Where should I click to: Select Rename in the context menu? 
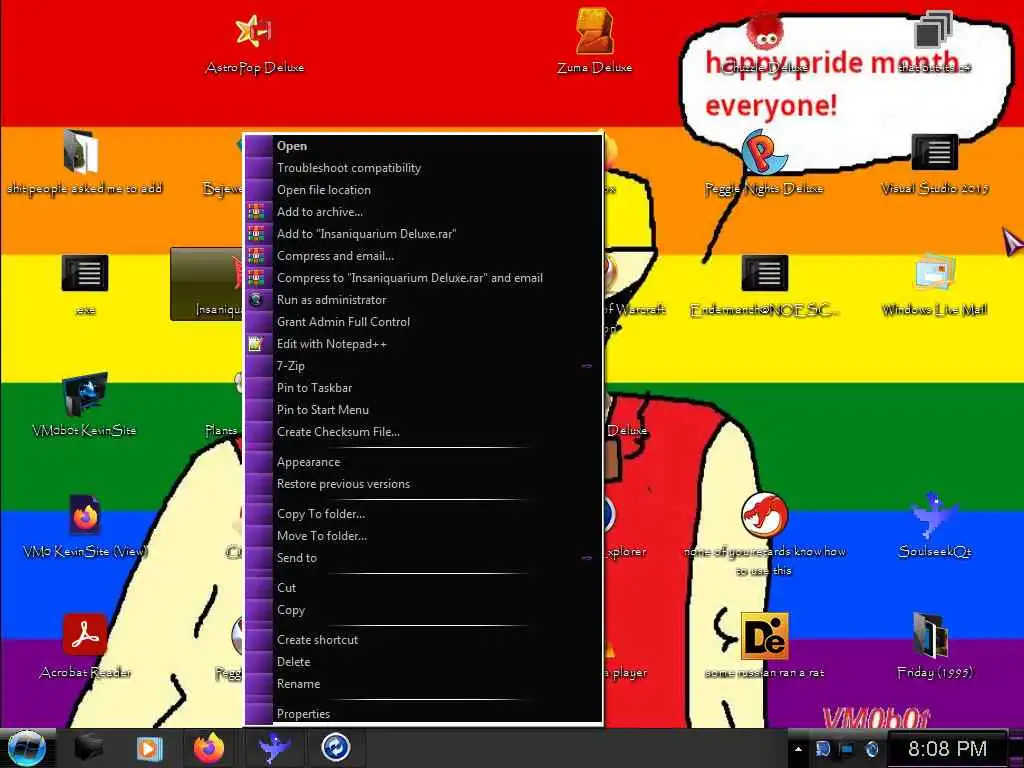(423, 684)
